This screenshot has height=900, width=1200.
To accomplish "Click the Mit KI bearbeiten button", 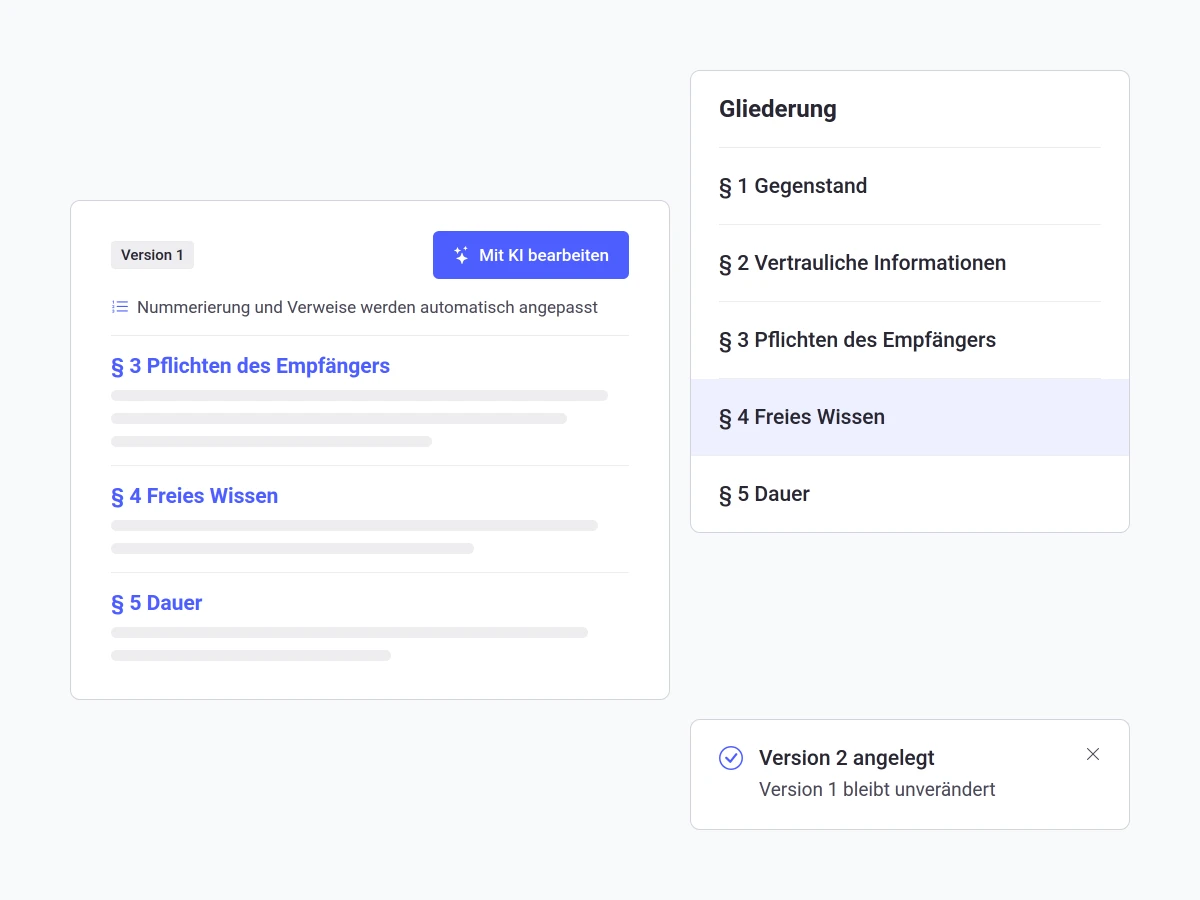I will coord(531,255).
